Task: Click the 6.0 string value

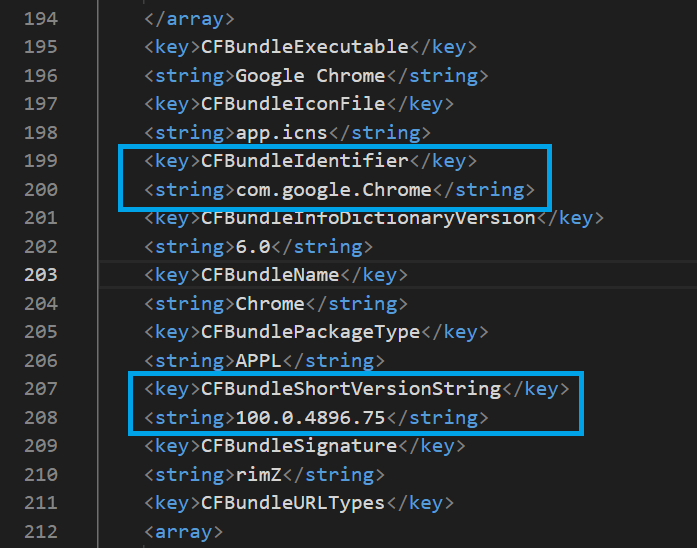Action: click(253, 246)
